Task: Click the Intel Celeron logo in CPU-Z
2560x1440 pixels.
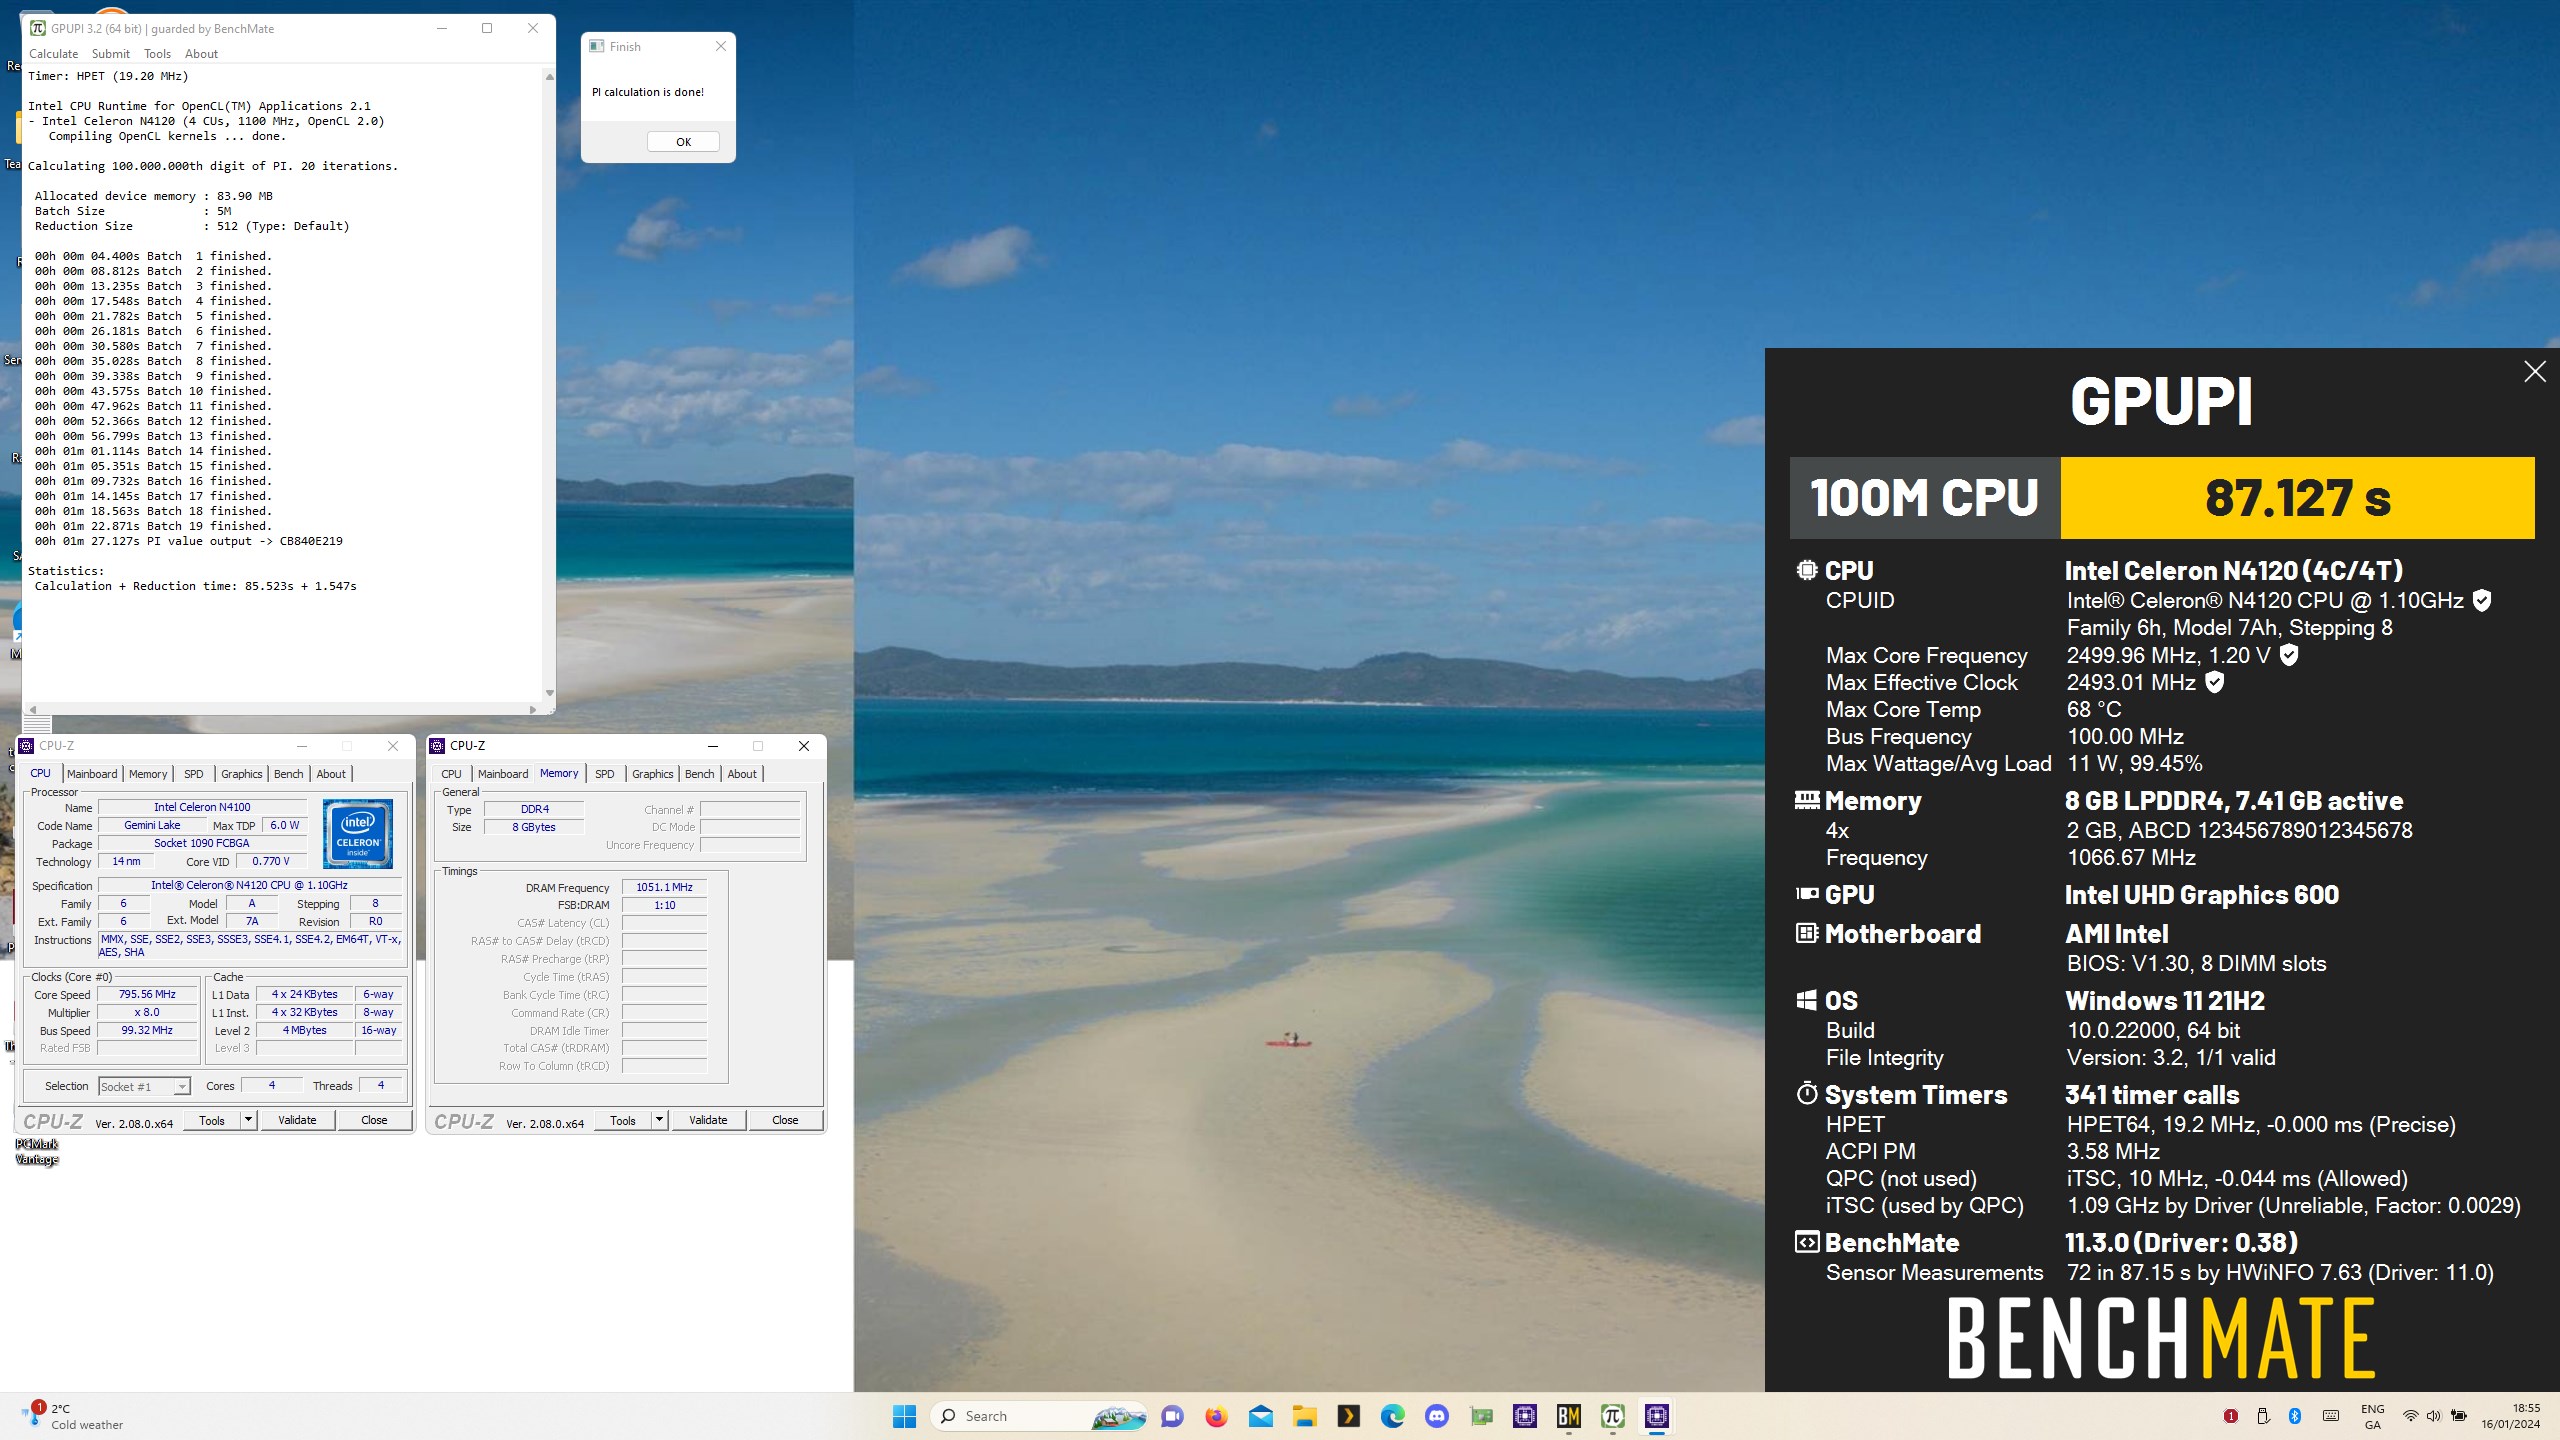Action: pos(358,833)
